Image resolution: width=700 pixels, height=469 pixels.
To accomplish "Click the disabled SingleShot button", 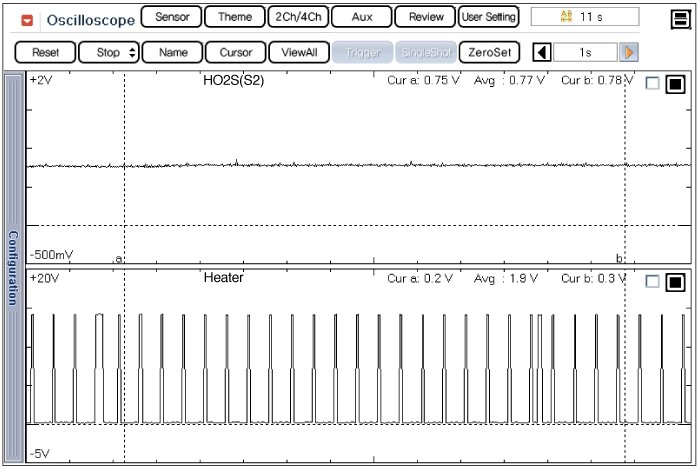I will [426, 53].
